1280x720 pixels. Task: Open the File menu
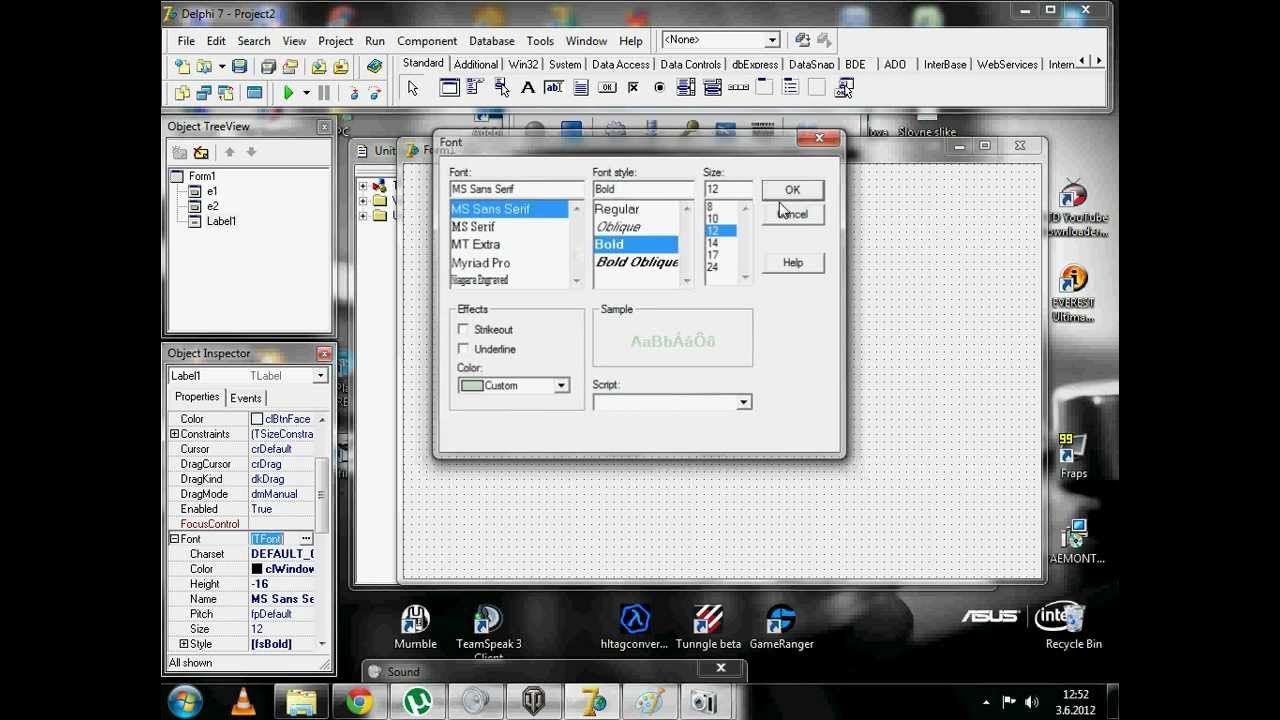pos(186,41)
